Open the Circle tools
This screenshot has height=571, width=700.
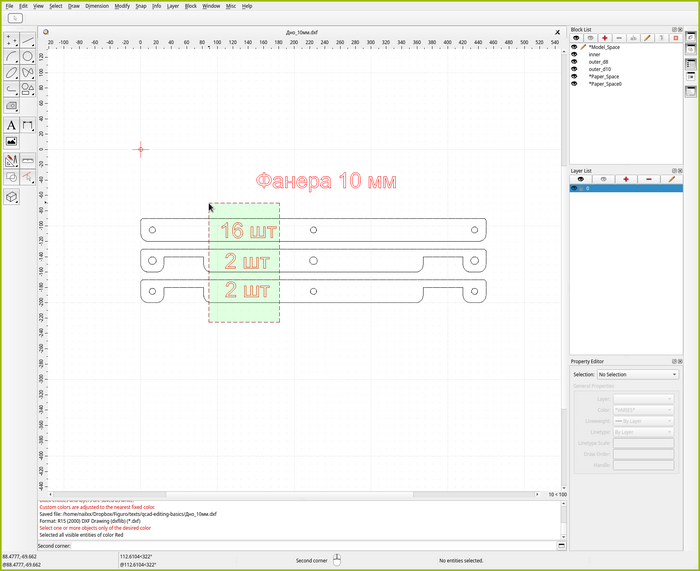click(x=27, y=57)
